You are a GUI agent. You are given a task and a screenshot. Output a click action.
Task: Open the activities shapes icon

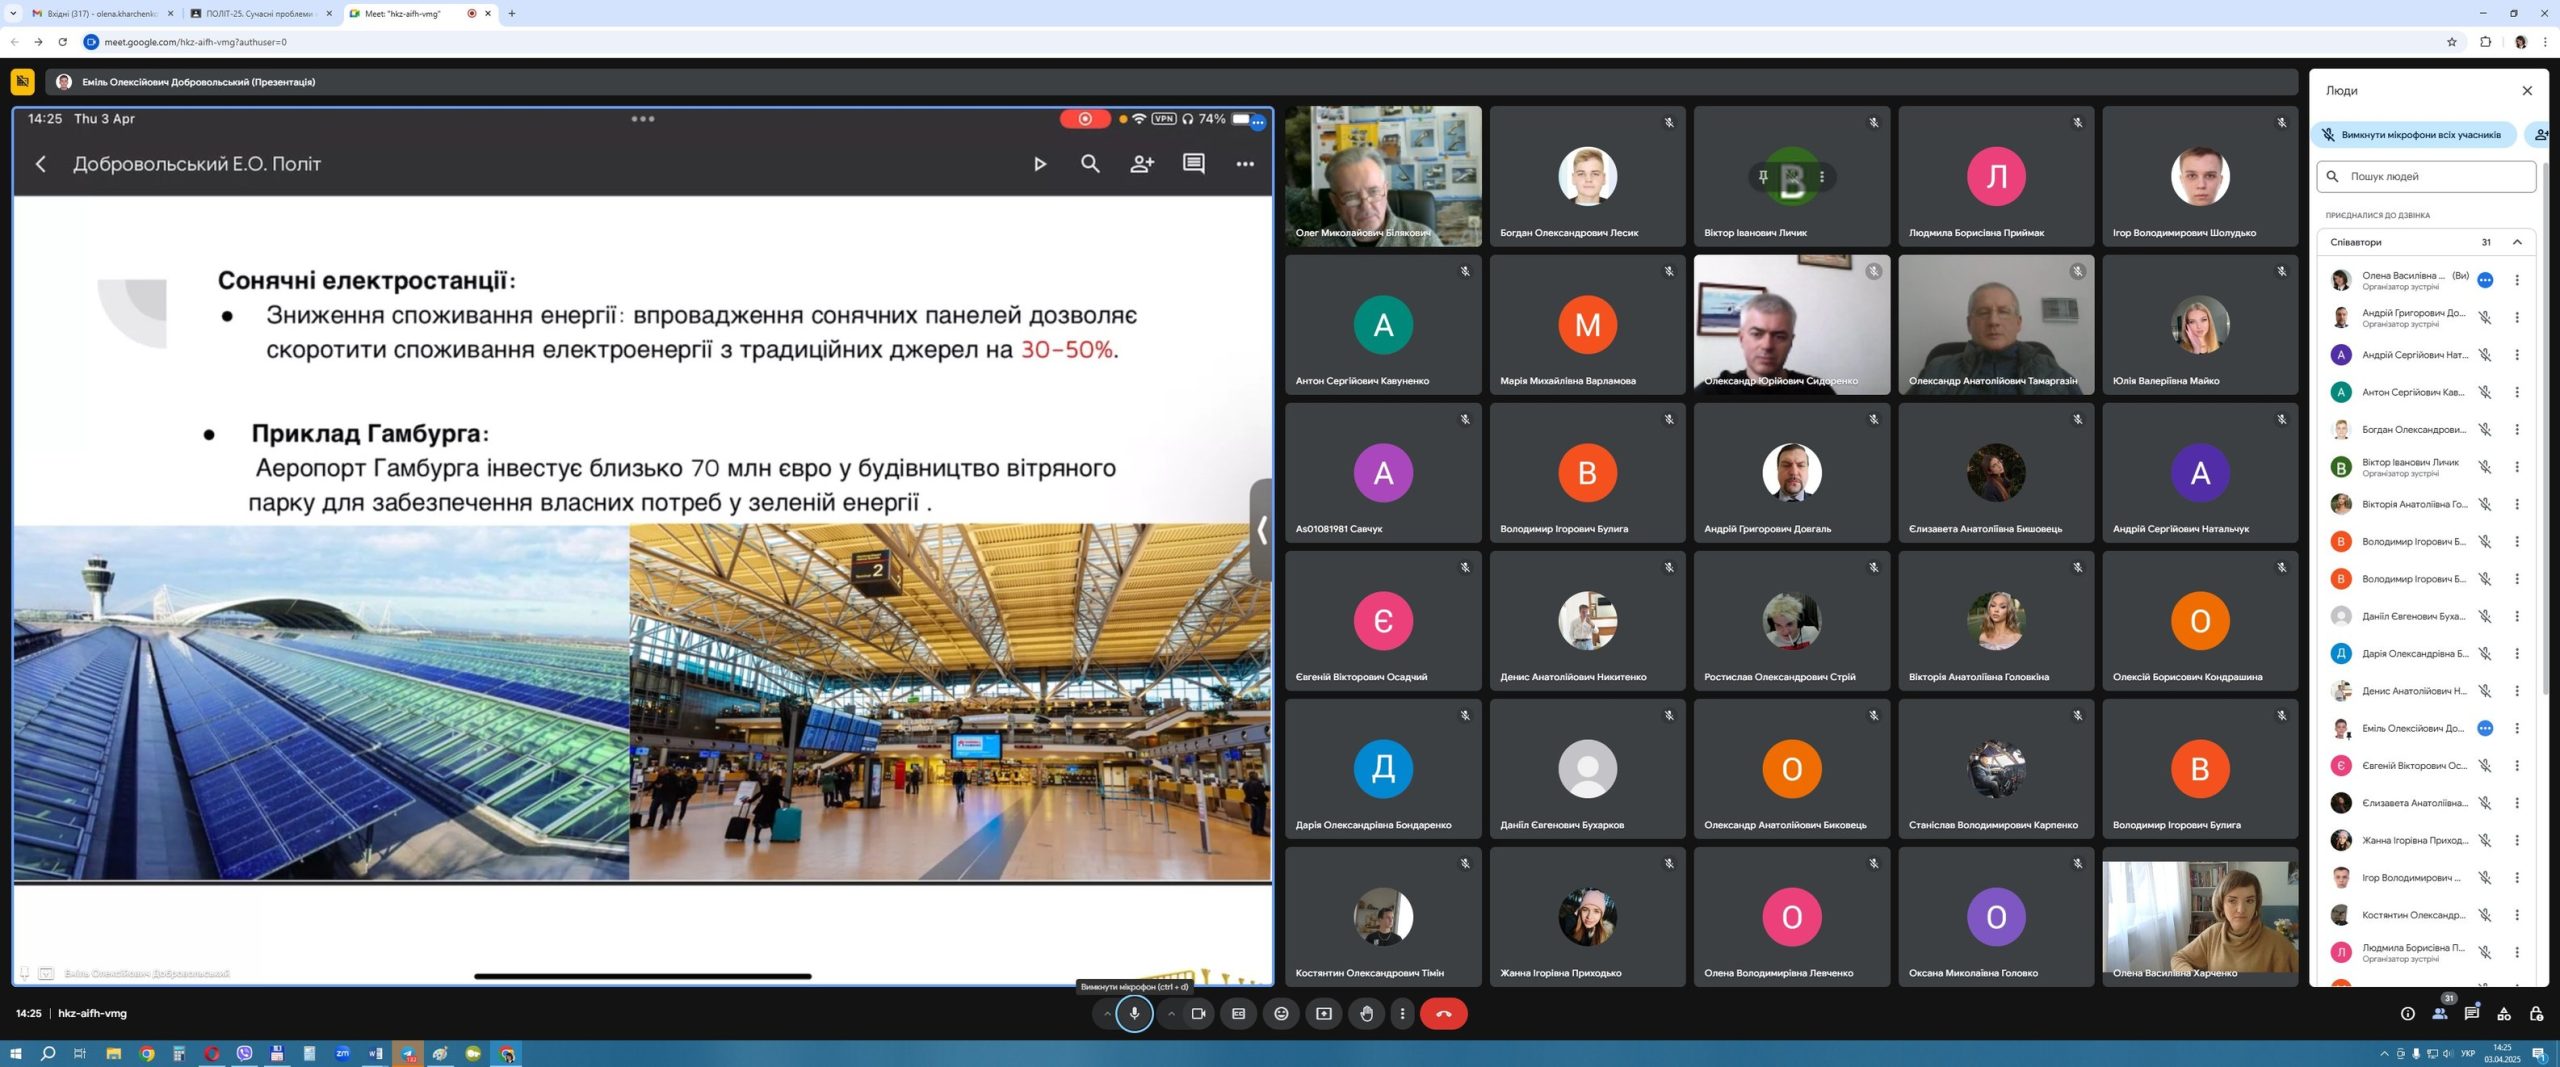(x=2503, y=1013)
